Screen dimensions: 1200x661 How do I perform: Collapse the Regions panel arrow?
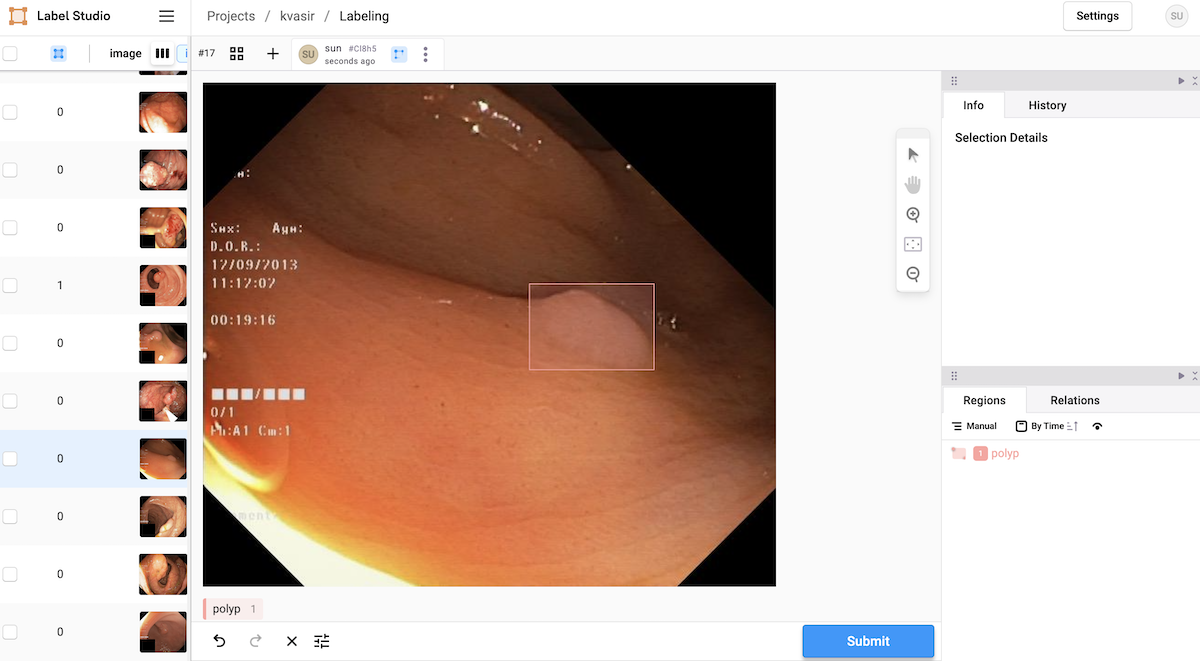(x=1181, y=376)
